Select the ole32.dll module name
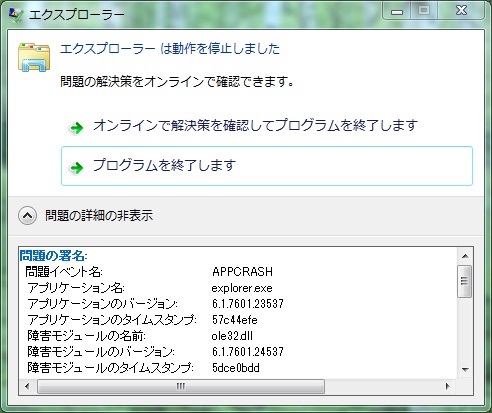 click(x=232, y=336)
